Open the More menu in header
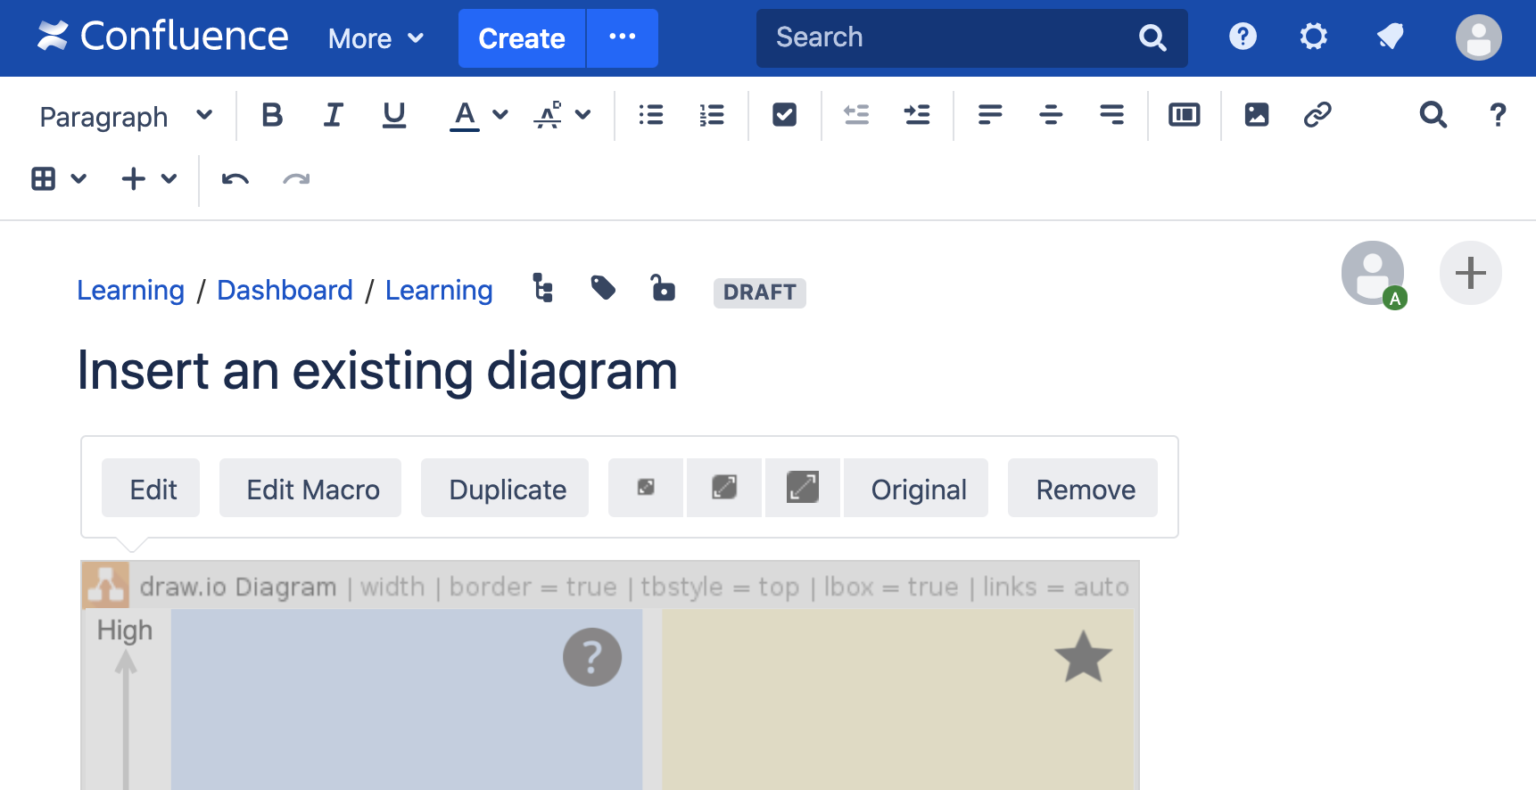This screenshot has width=1536, height=790. click(376, 39)
